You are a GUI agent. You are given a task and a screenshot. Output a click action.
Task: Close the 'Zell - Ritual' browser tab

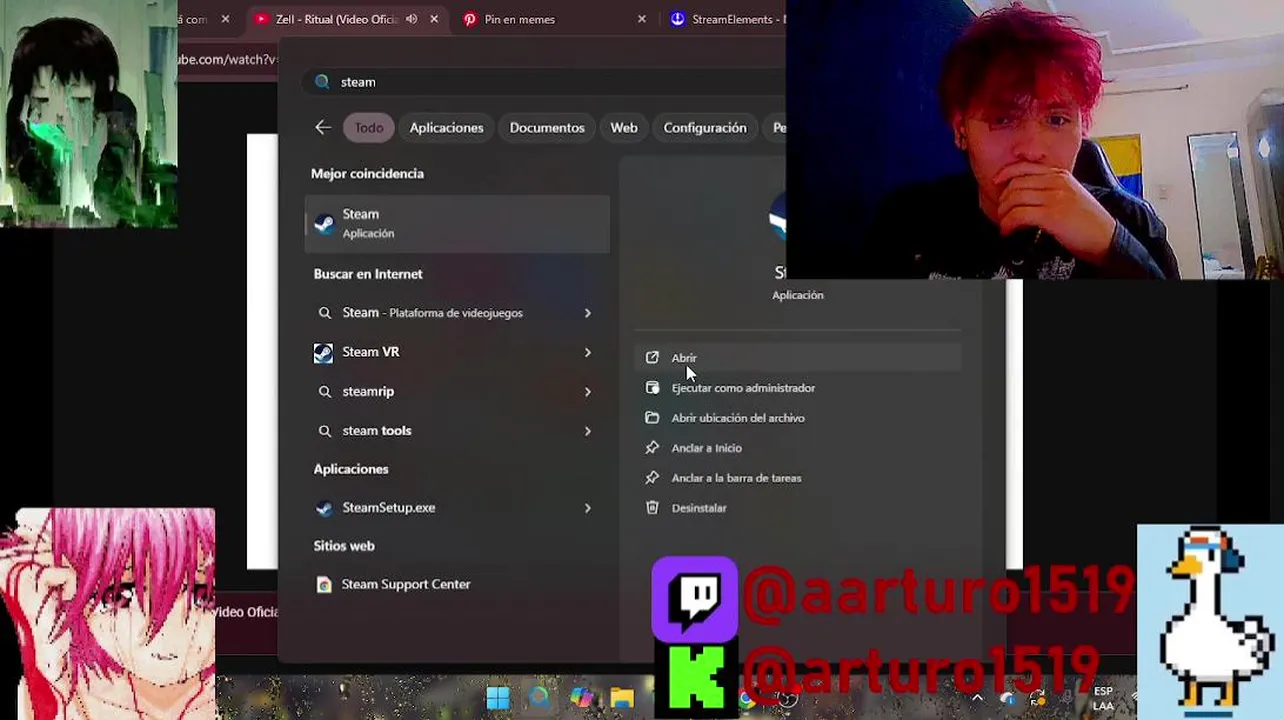pos(434,19)
